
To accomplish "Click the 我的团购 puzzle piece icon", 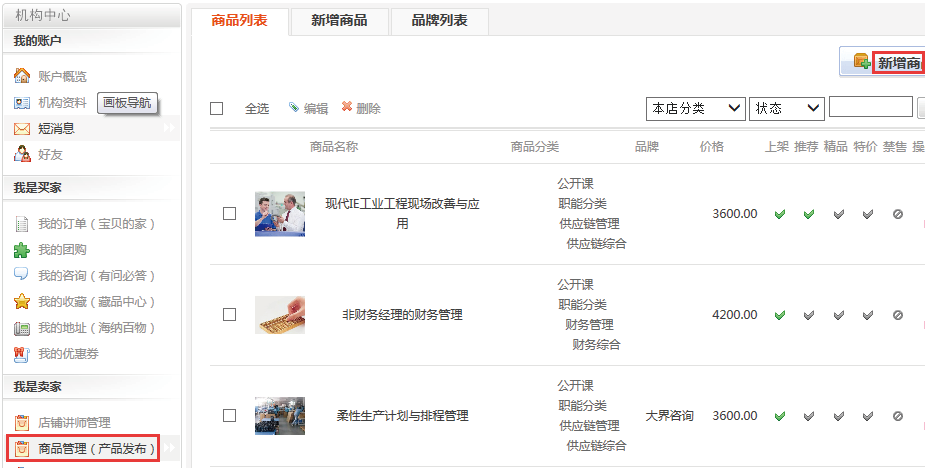I will [x=22, y=249].
